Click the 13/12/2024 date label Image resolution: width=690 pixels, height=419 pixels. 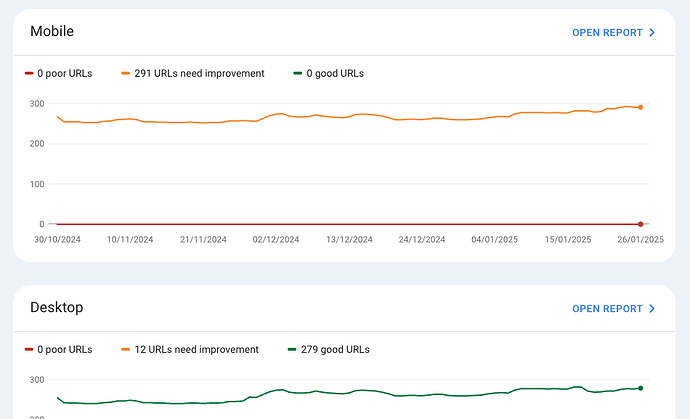tap(349, 239)
